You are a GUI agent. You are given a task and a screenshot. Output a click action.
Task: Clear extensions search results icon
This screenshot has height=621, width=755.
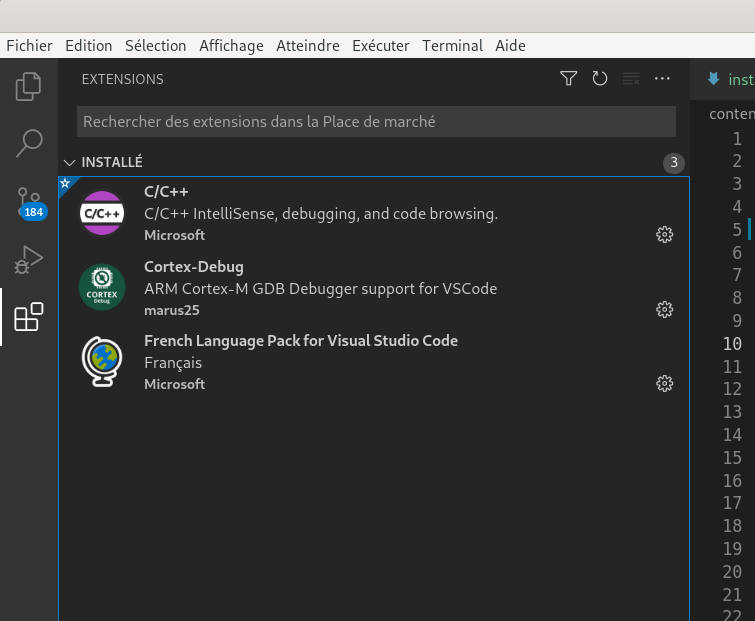tap(631, 78)
